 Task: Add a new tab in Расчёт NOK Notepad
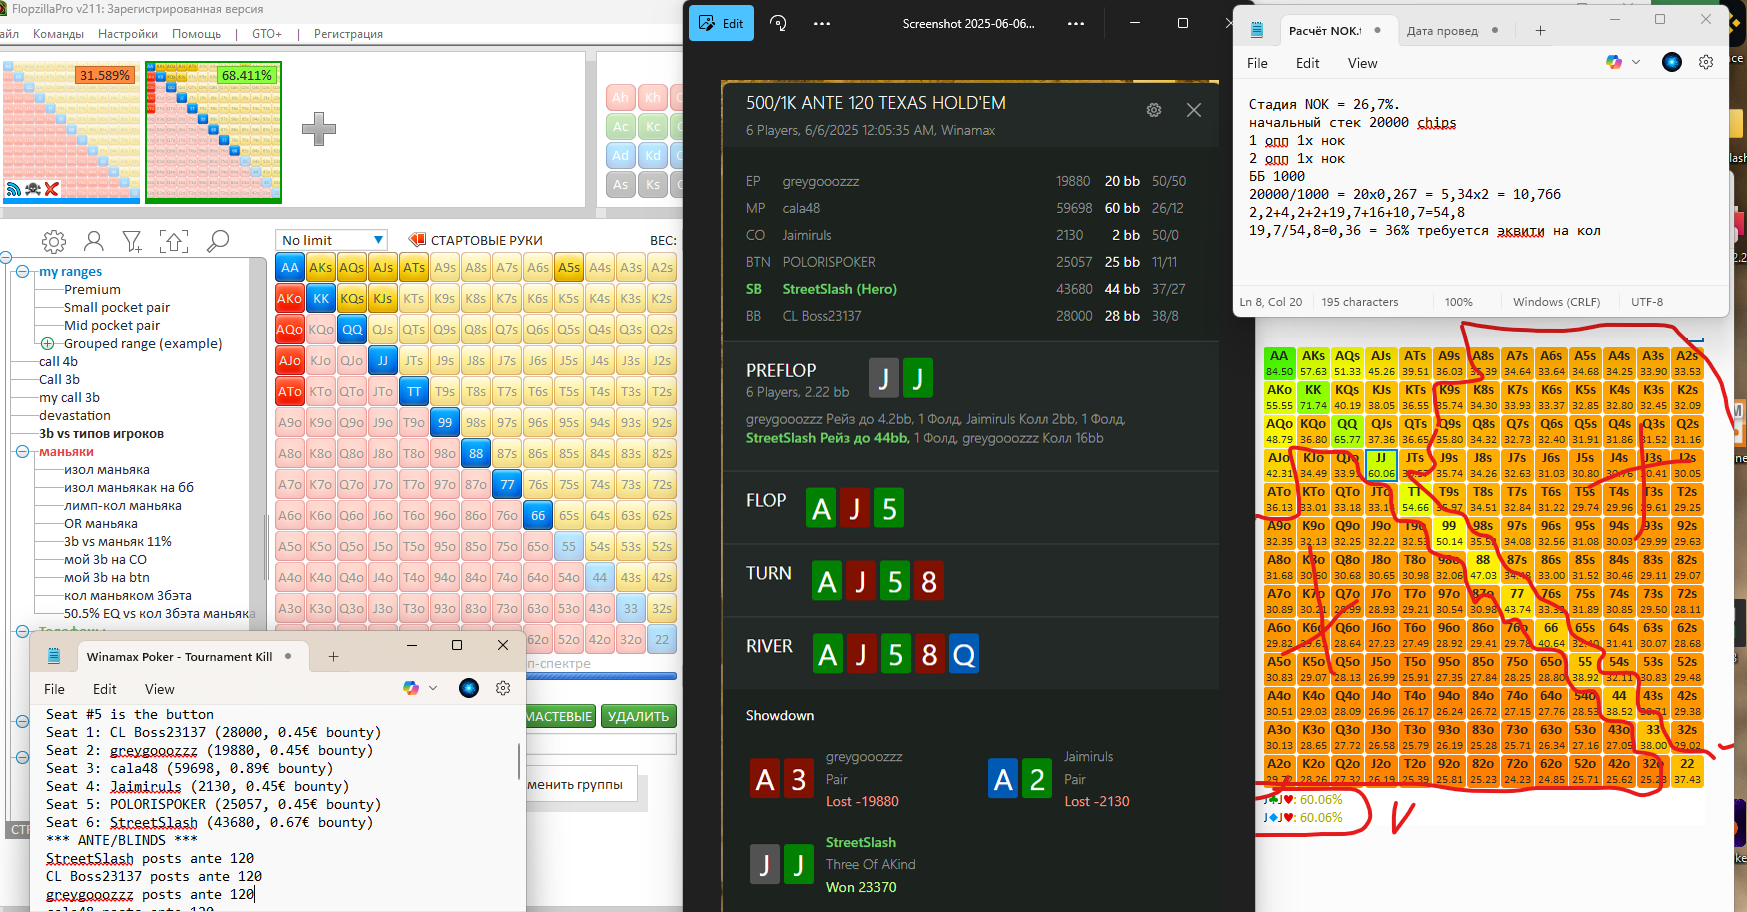(1540, 31)
